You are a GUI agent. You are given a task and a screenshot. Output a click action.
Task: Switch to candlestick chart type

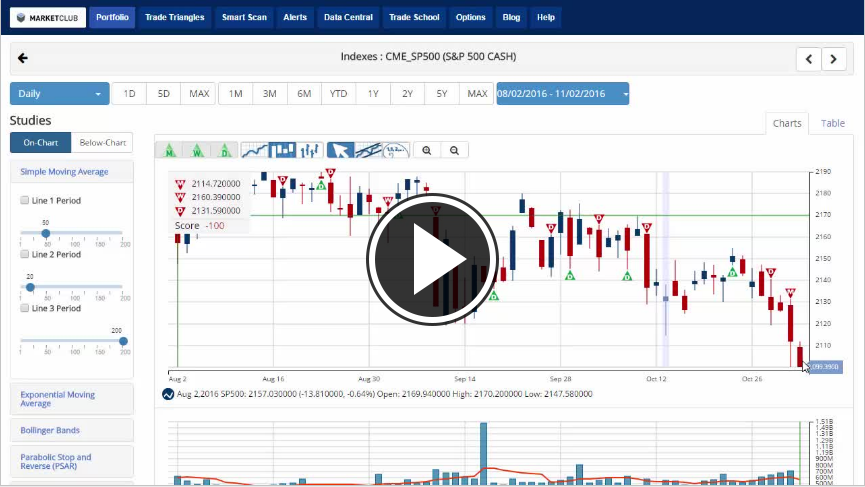click(282, 150)
